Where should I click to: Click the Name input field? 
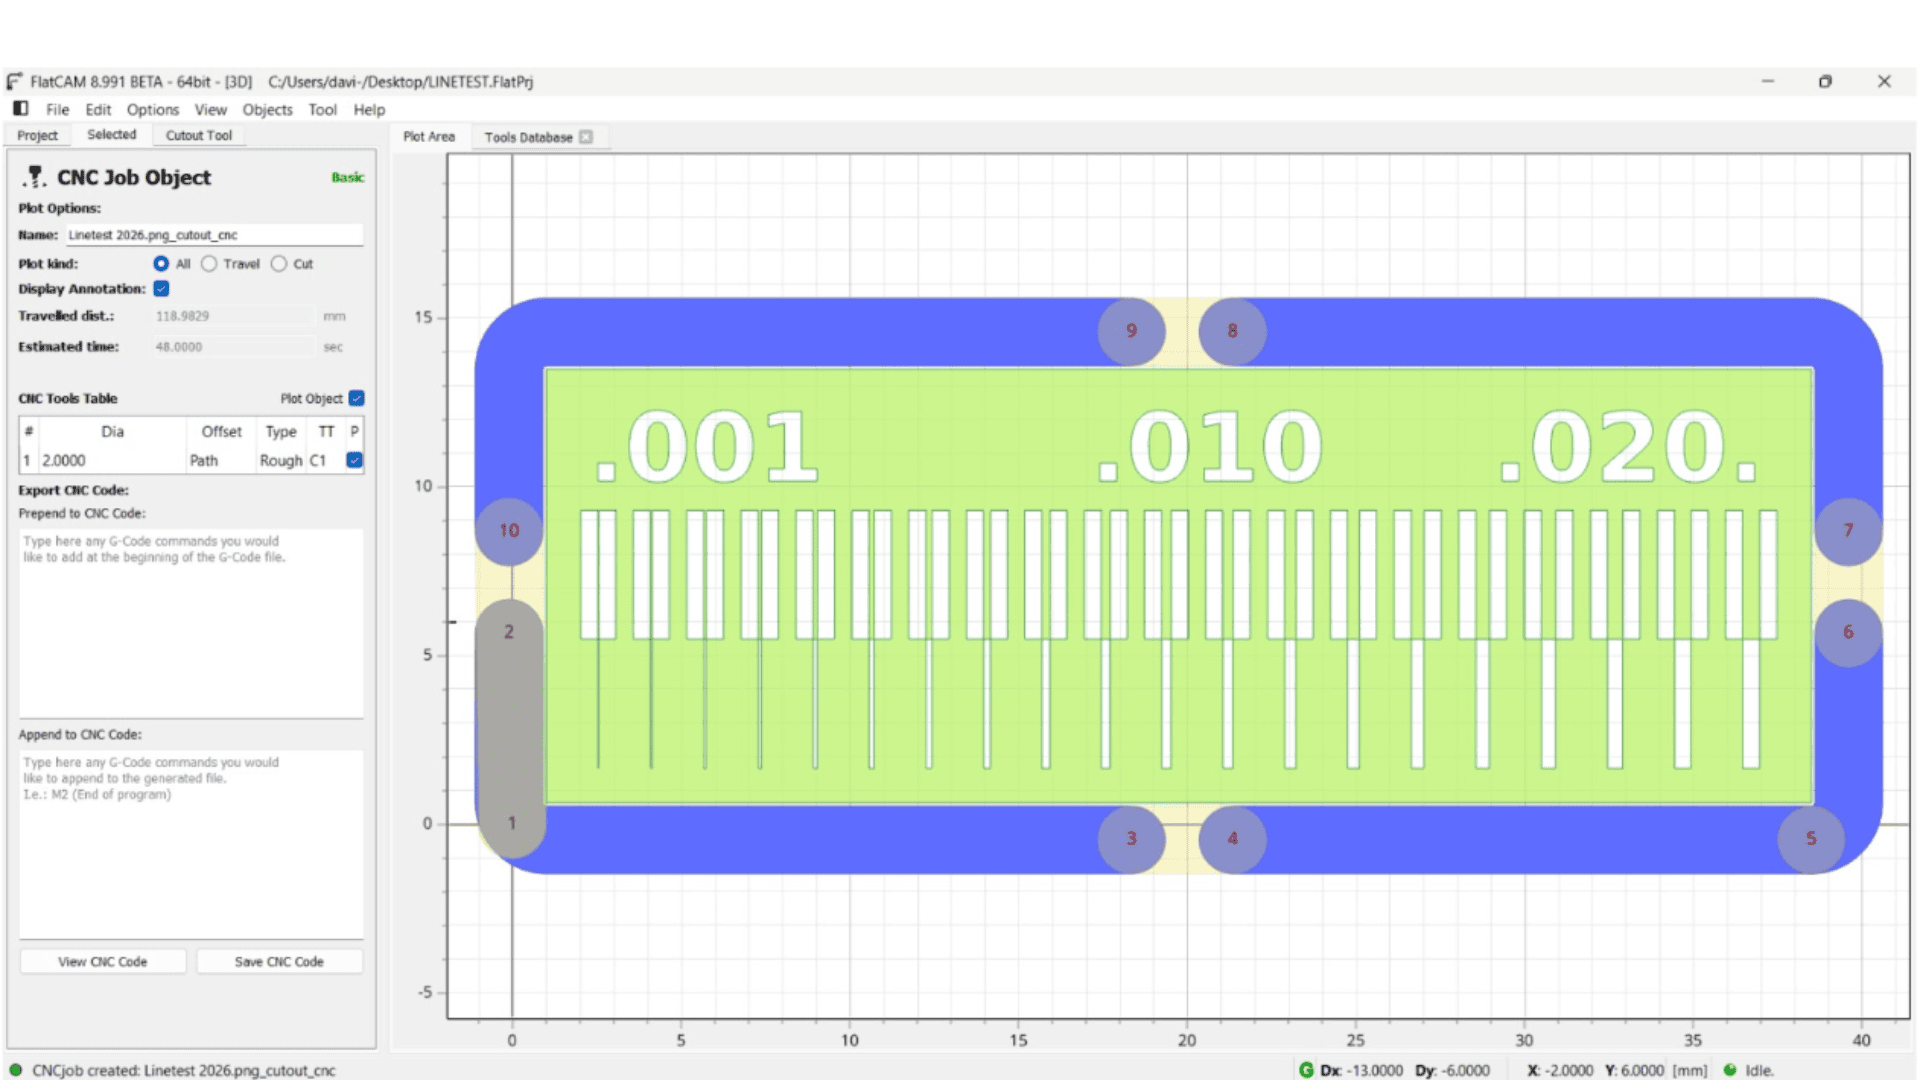coord(214,235)
